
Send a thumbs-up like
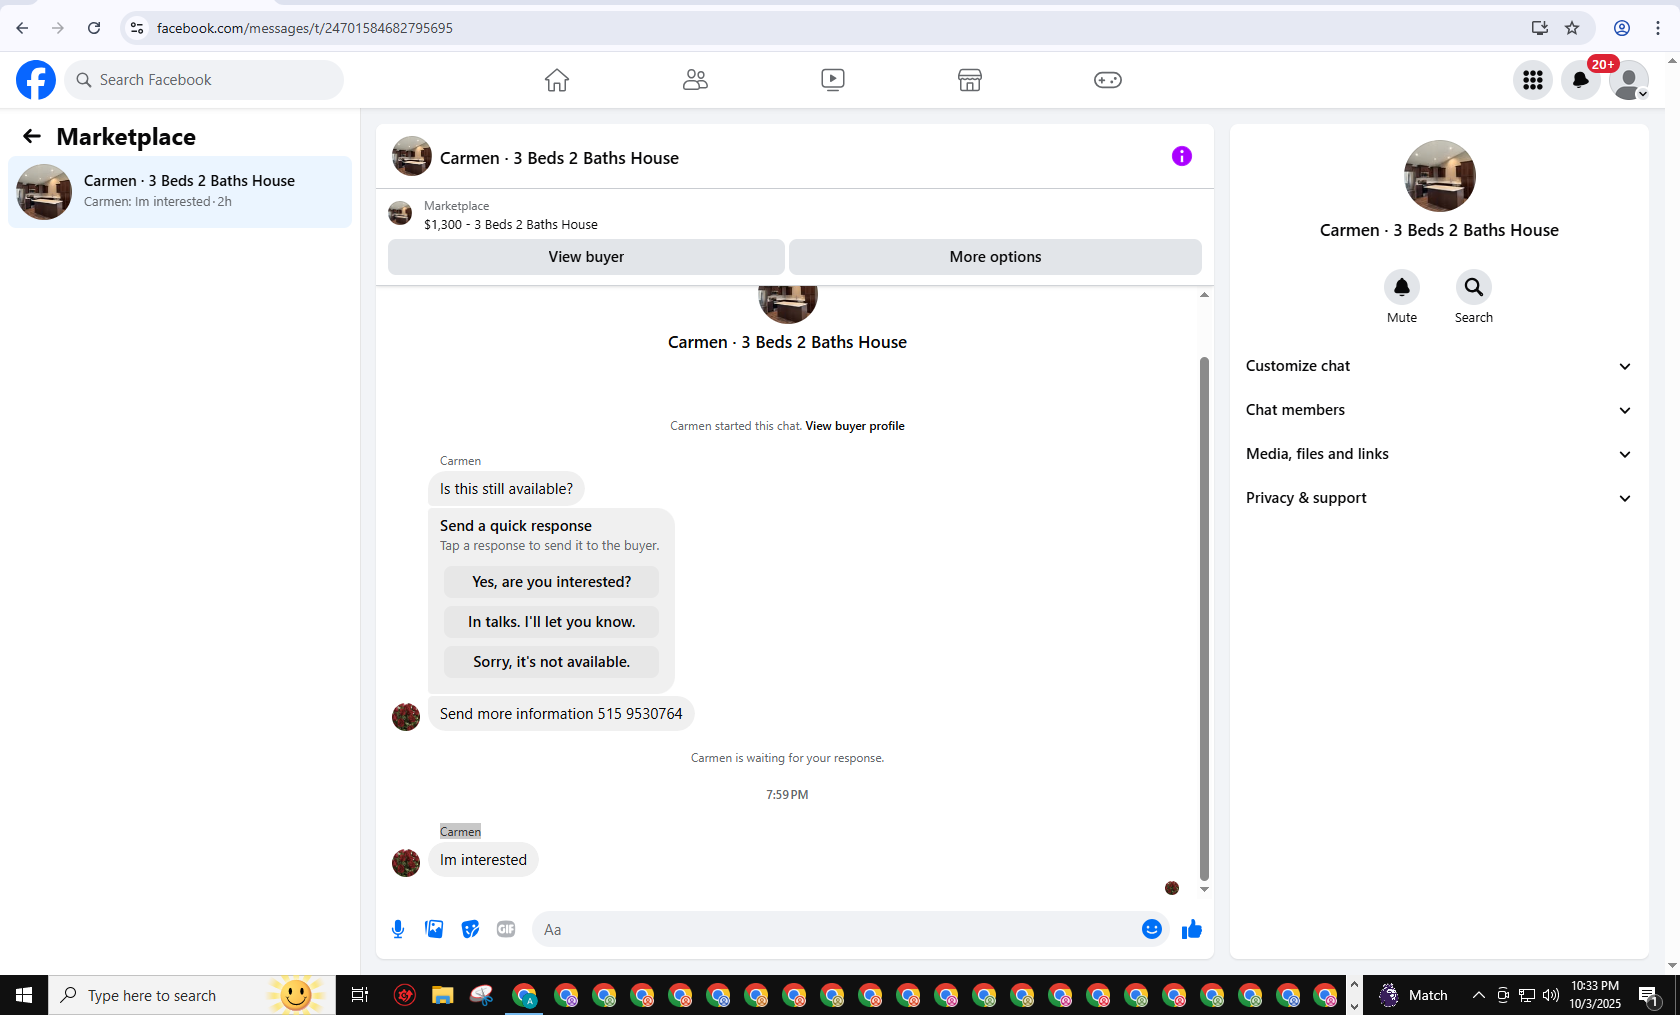[1192, 929]
